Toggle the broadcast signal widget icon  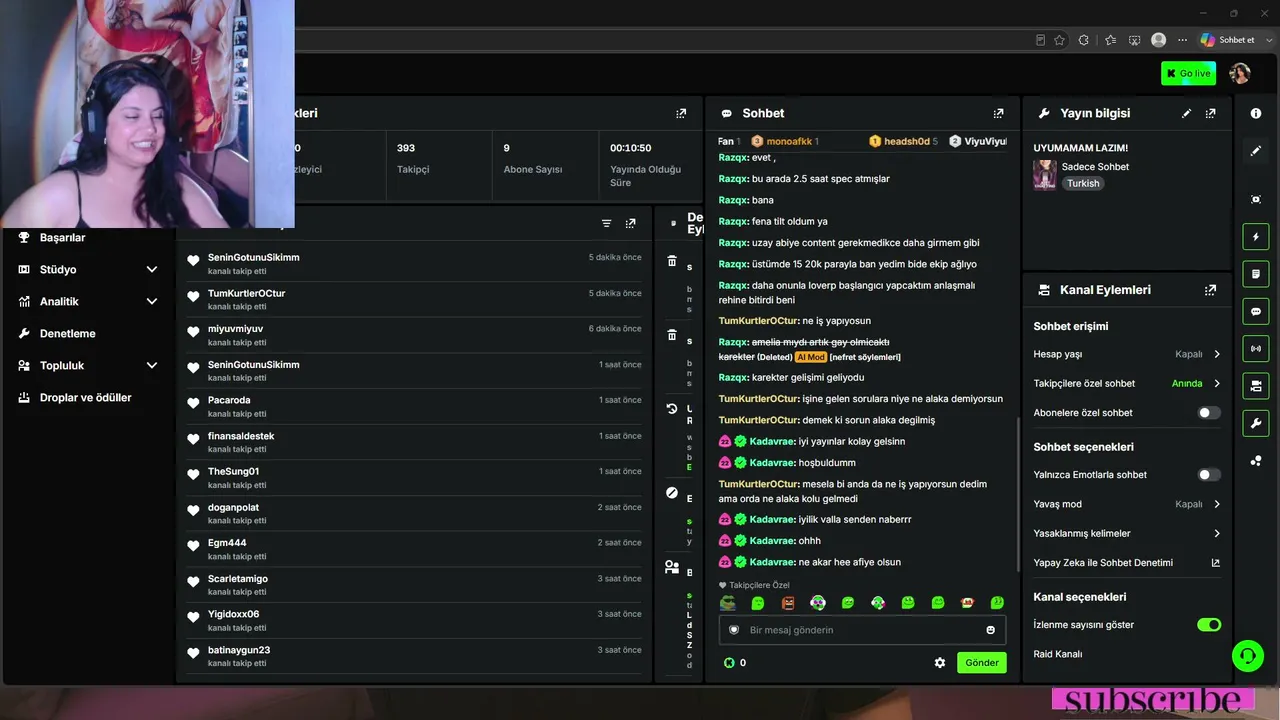1256,348
